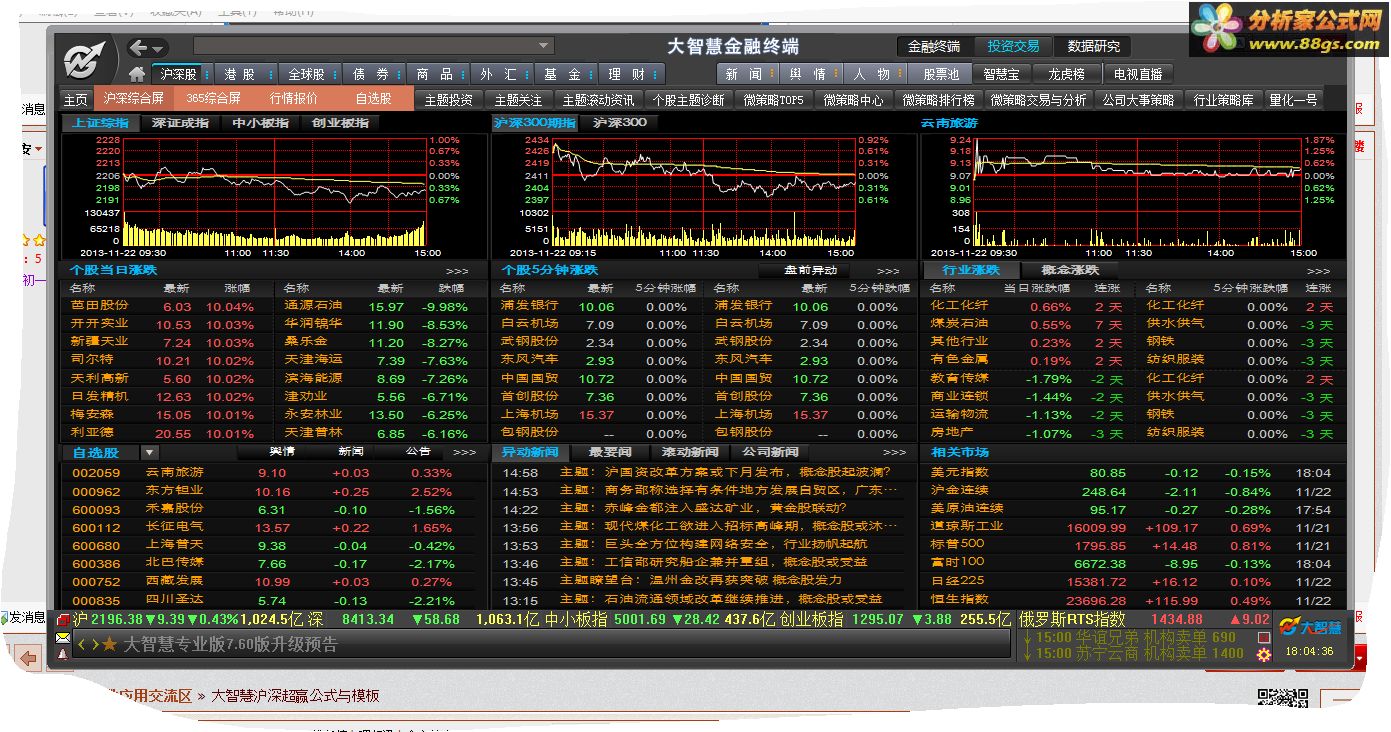Switch to the 滚动新闻 news tab
The image size is (1391, 732).
tap(690, 452)
